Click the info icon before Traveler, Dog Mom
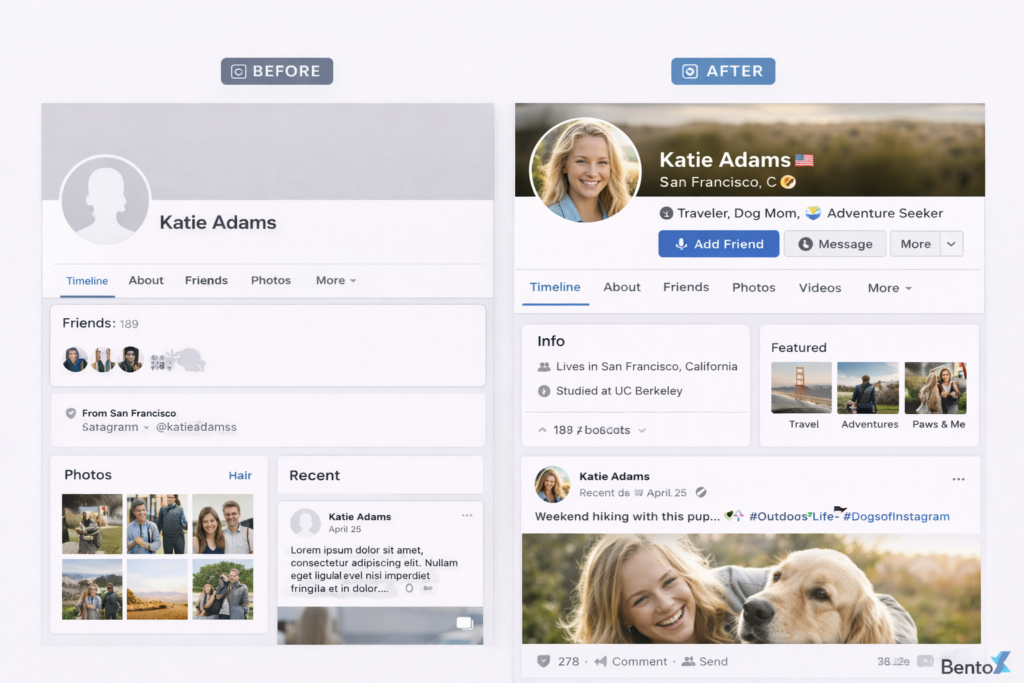The height and width of the screenshot is (683, 1024). tap(666, 212)
